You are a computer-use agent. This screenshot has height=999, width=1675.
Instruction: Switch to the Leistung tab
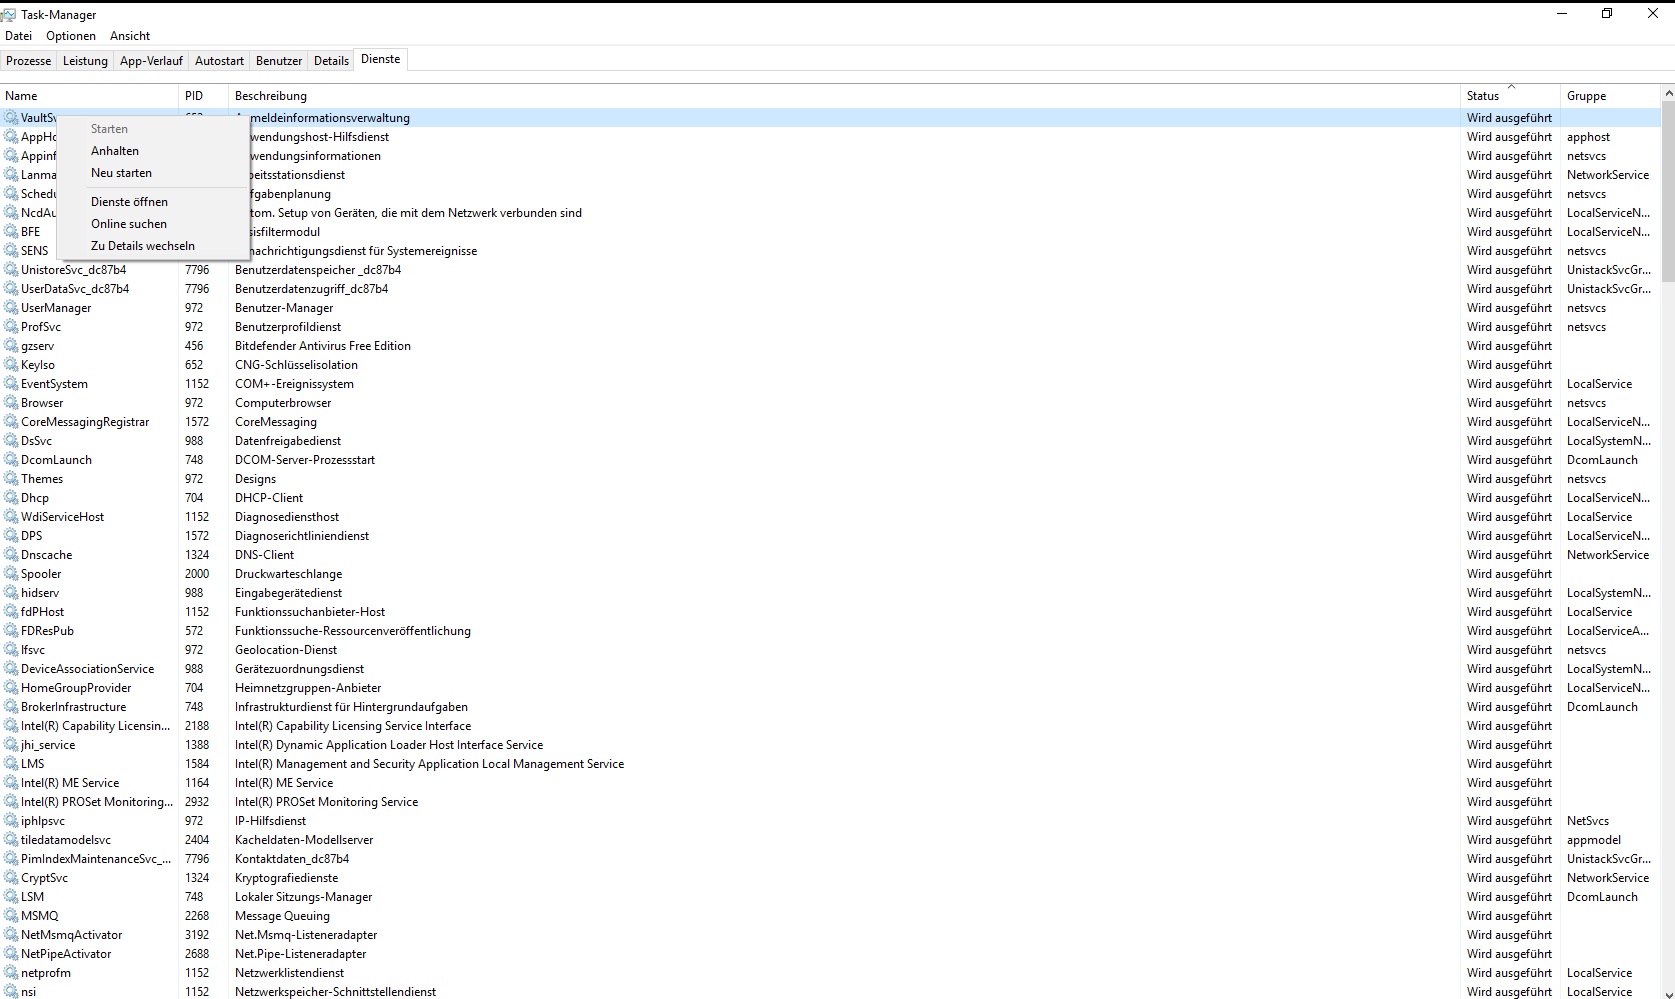coord(85,61)
